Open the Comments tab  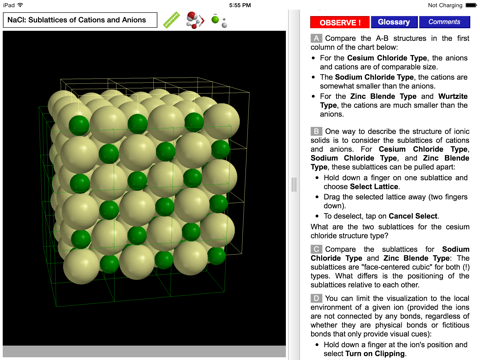(444, 22)
